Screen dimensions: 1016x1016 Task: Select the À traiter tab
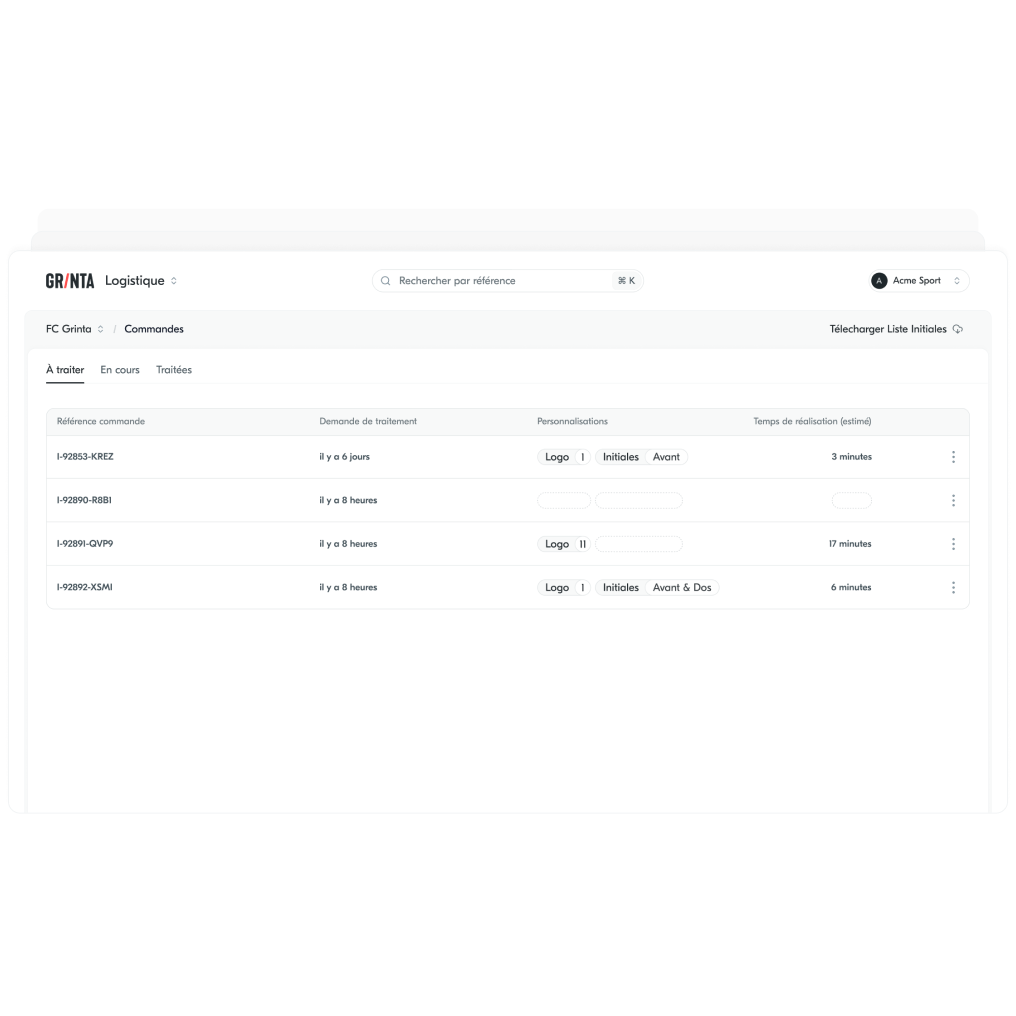(65, 370)
